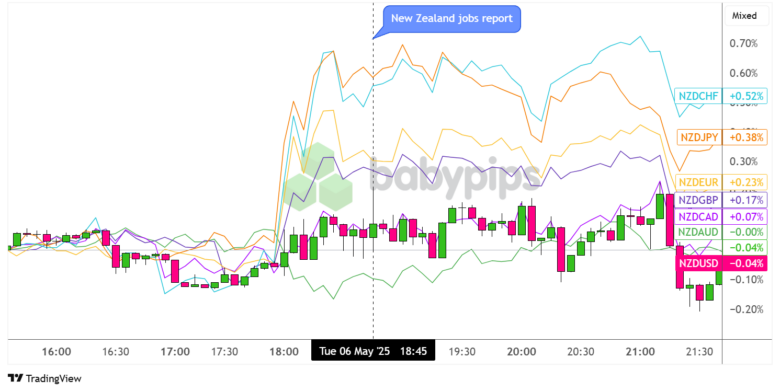780x392 pixels.
Task: Click the 16:00 time axis label
Action: point(56,352)
